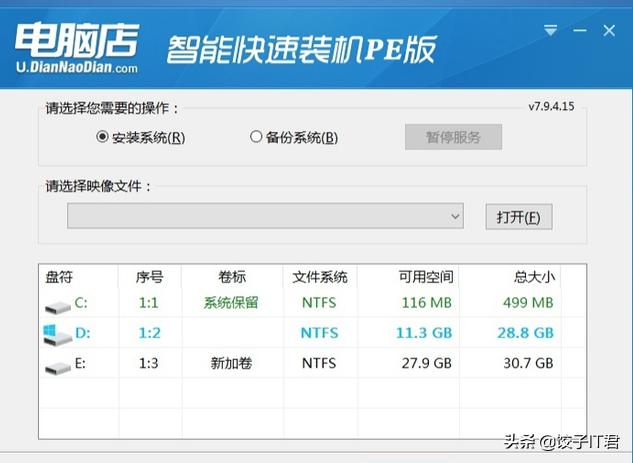Click NTFS in the D: row
Viewport: 633px width, 463px height.
[319, 333]
